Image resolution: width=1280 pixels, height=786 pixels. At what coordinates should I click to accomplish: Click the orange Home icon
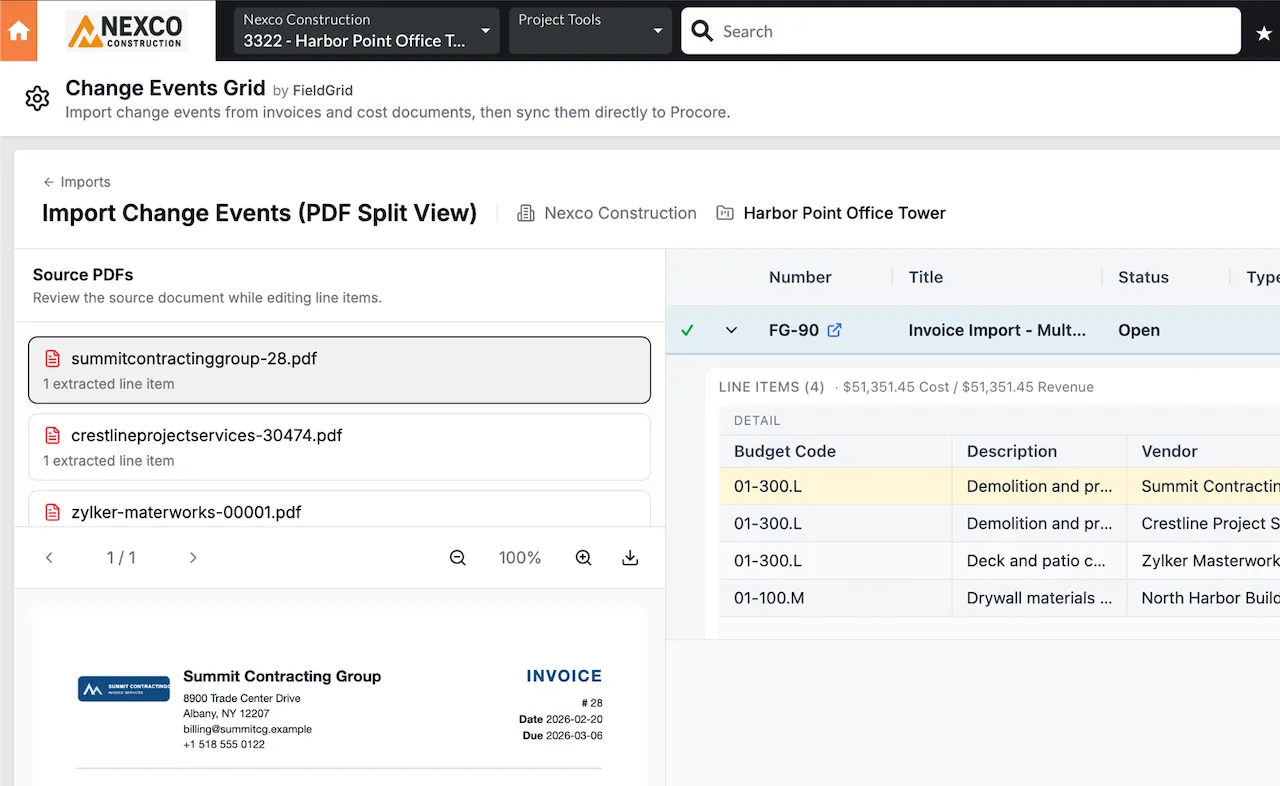(18, 31)
